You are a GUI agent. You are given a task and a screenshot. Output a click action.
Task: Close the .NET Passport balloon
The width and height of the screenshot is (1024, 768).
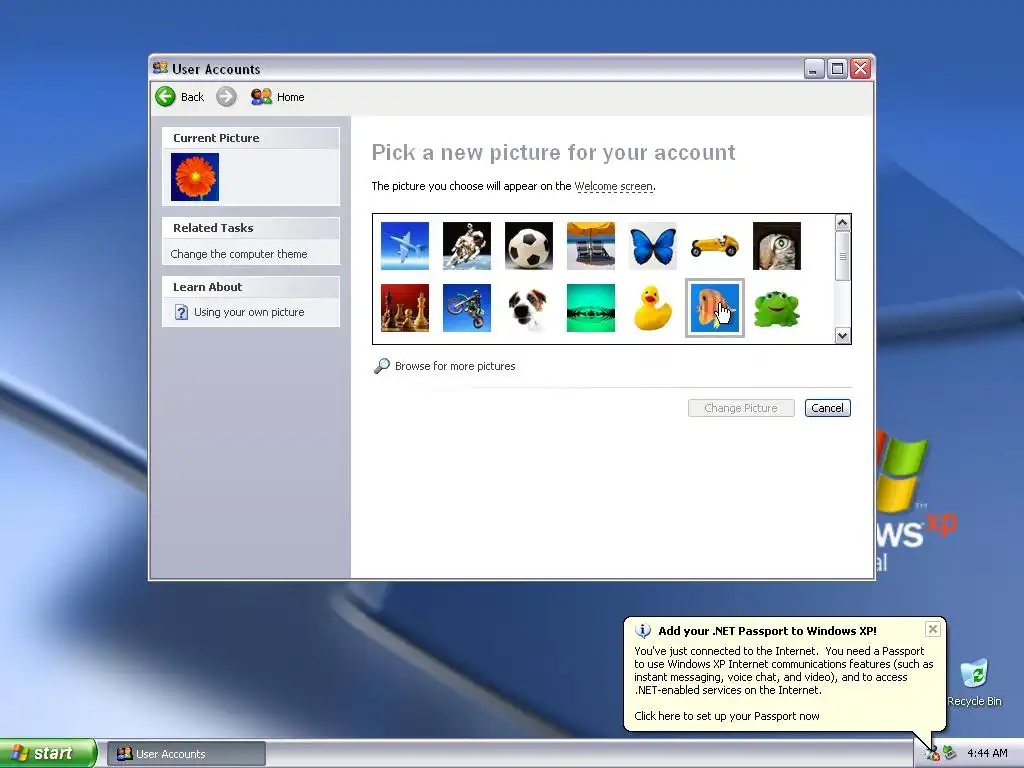click(x=933, y=629)
